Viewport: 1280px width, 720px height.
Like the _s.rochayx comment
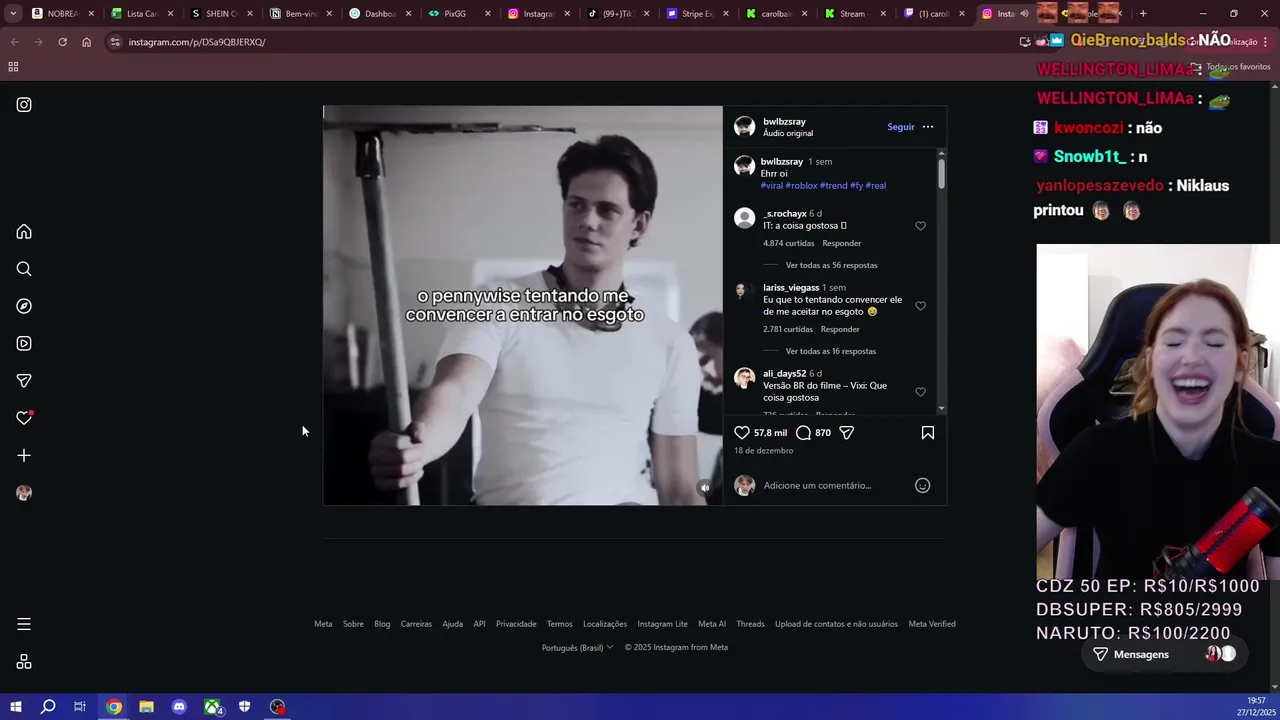point(920,226)
